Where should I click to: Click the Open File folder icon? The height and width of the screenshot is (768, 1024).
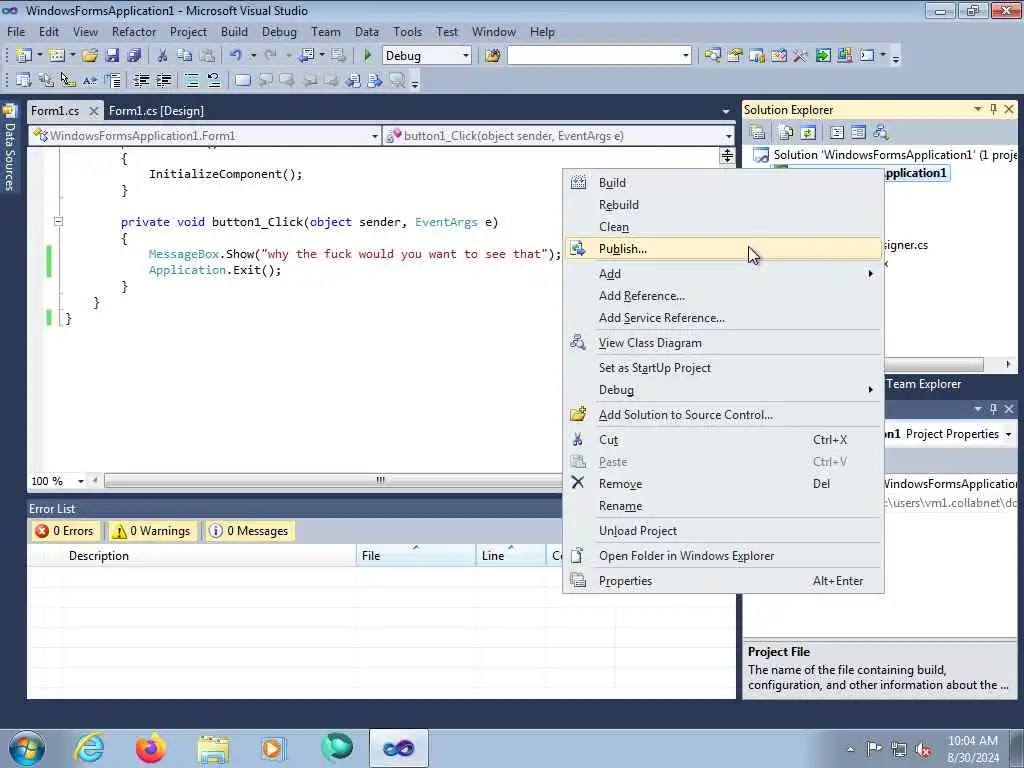pos(90,56)
